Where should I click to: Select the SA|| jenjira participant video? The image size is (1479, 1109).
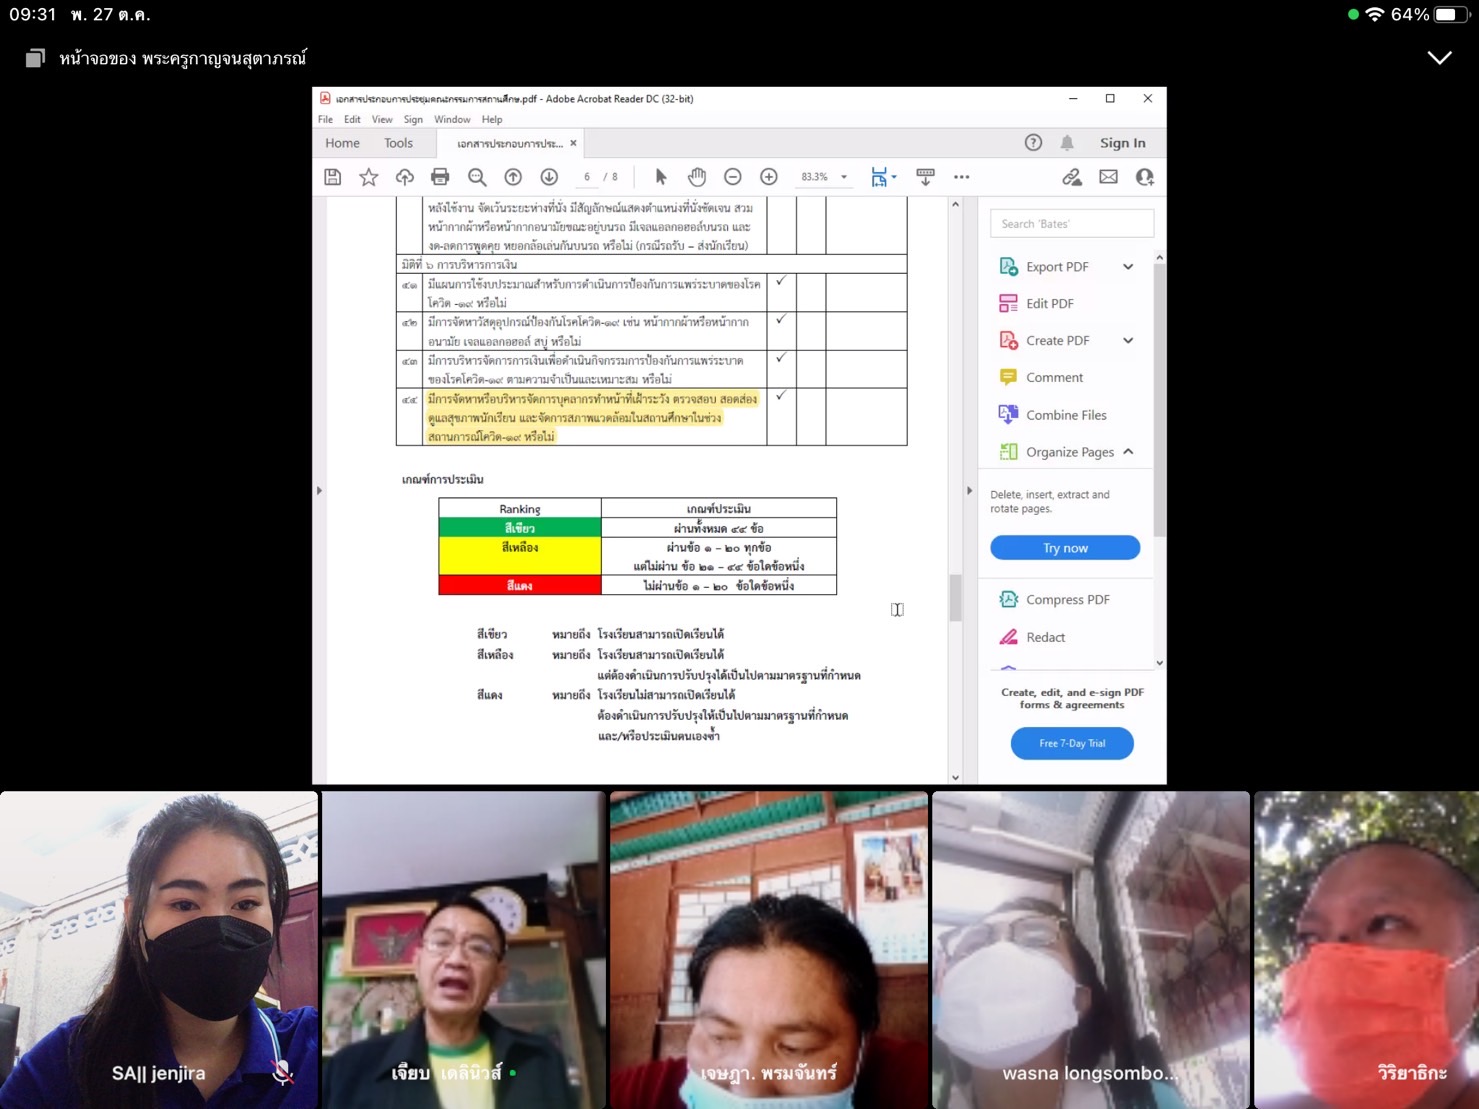(159, 949)
